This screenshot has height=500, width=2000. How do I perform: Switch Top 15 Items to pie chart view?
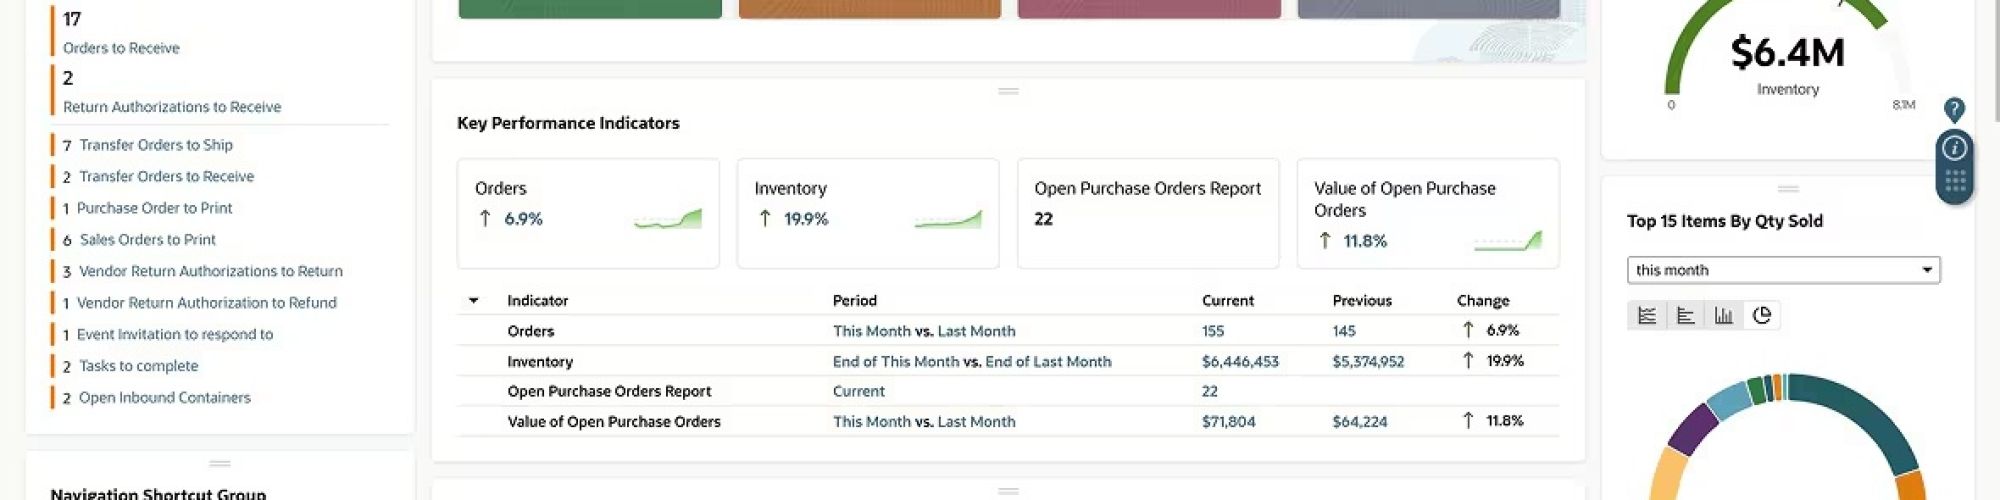(1762, 316)
